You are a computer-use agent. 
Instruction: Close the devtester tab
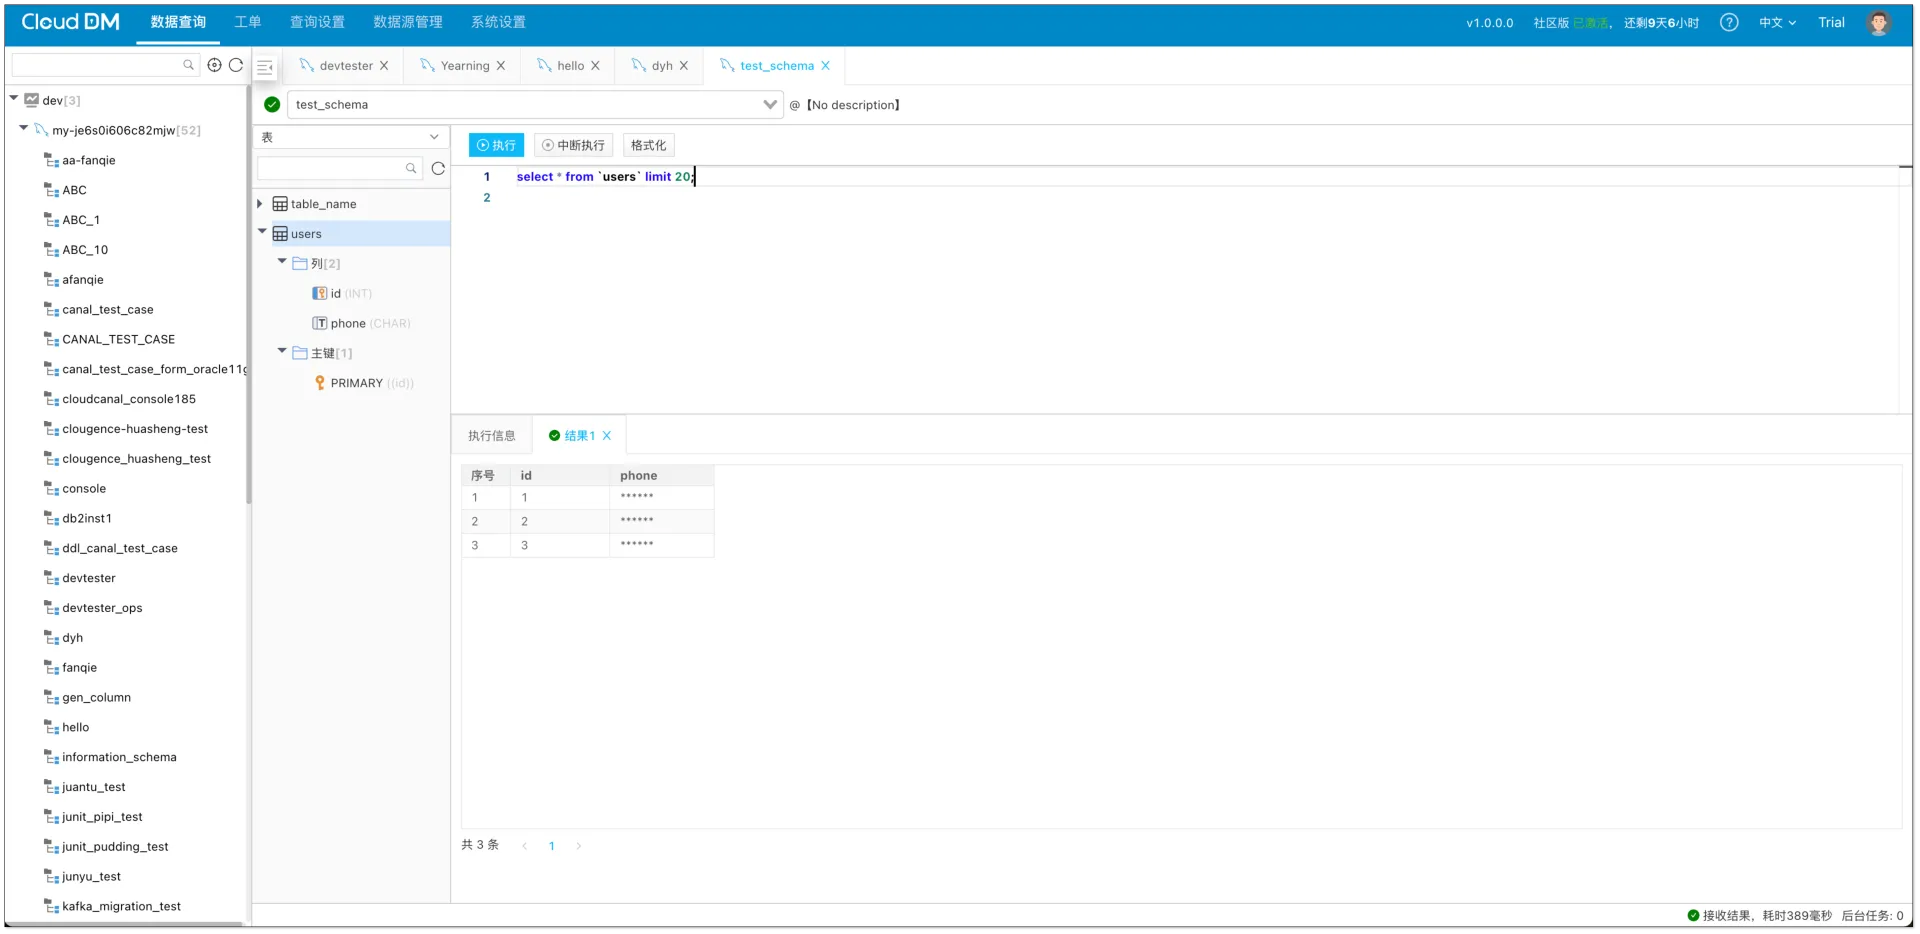384,66
